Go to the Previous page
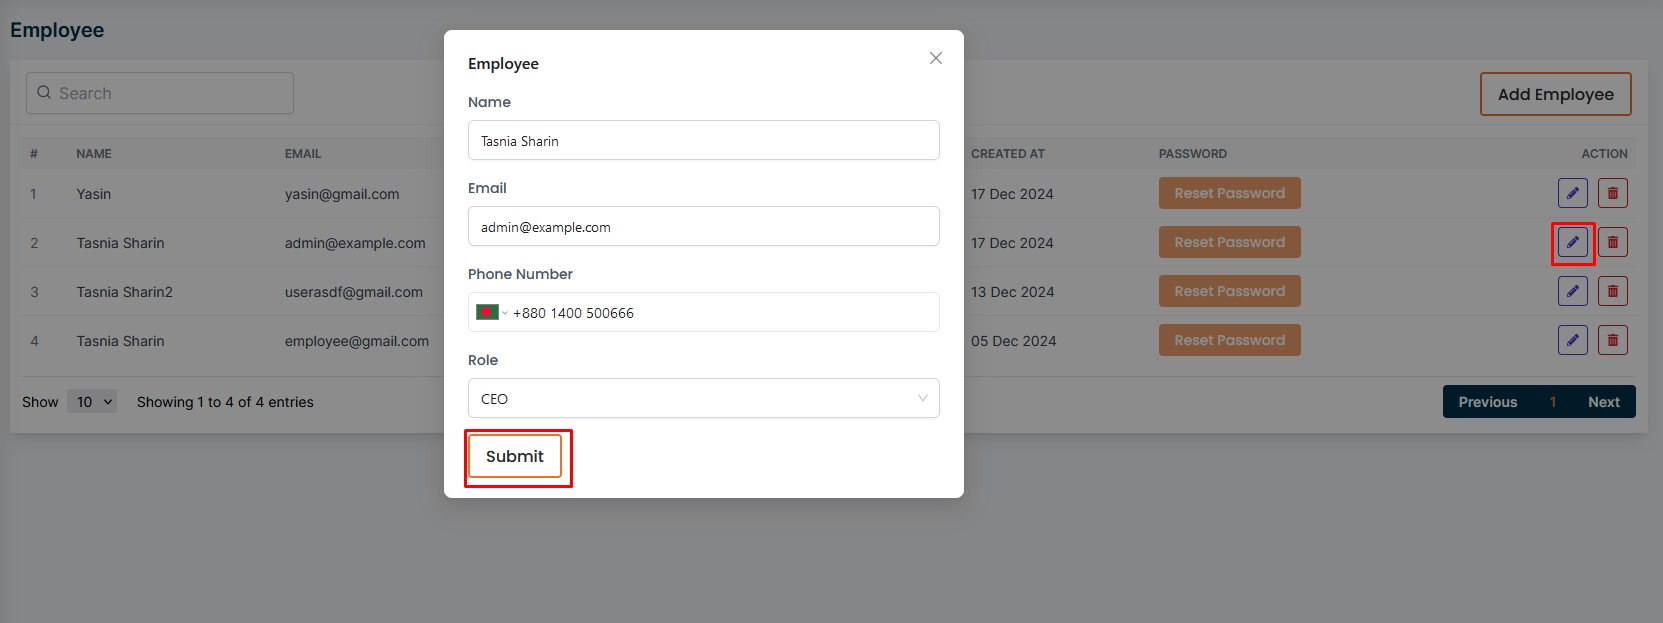Image resolution: width=1663 pixels, height=623 pixels. (x=1487, y=402)
